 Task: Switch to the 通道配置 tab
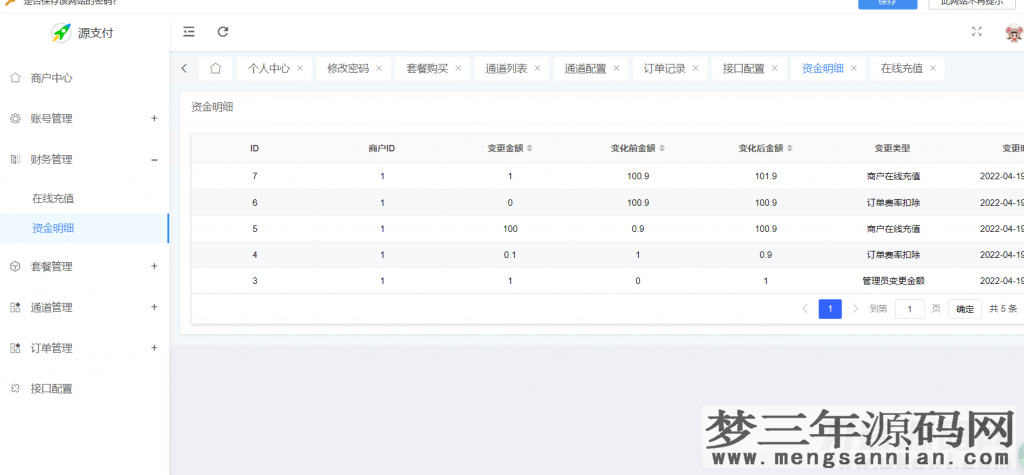(x=585, y=68)
